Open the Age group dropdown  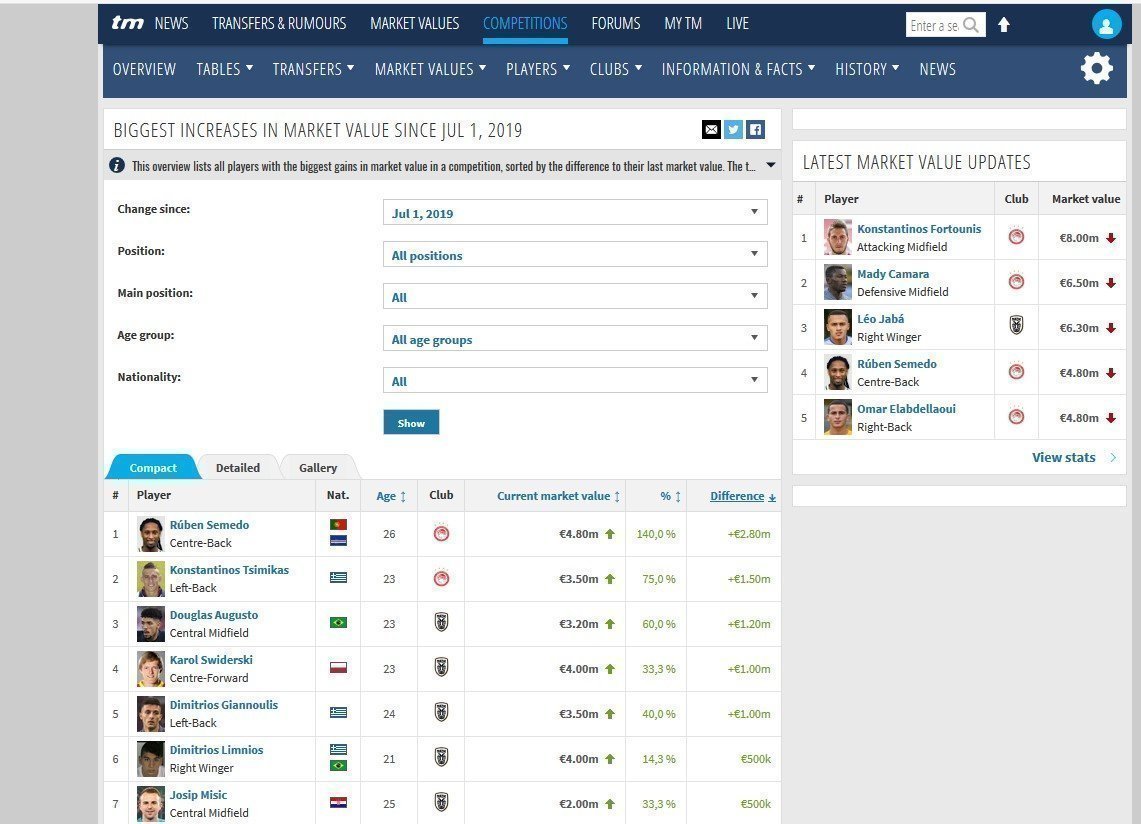point(575,338)
